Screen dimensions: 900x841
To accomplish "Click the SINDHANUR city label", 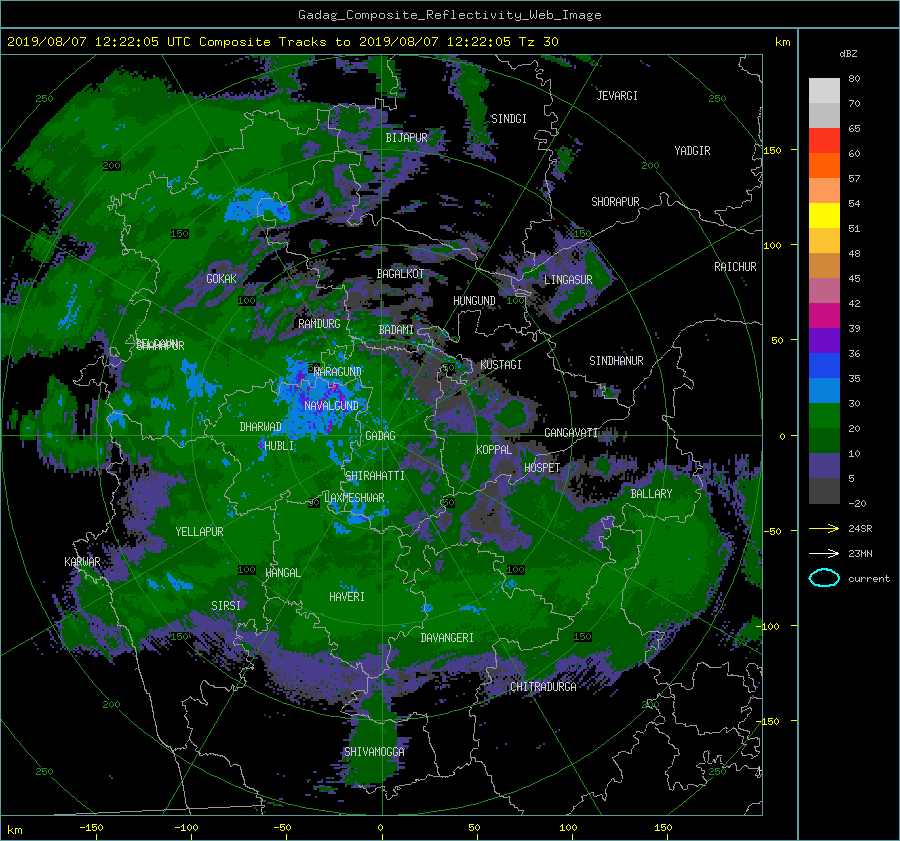I will pos(616,361).
